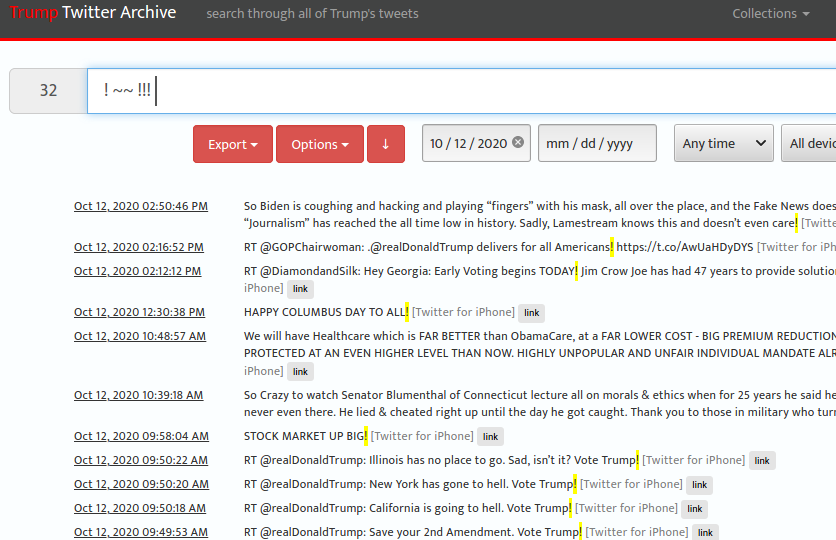Click link button for 2nd Amendment retweet

705,533
